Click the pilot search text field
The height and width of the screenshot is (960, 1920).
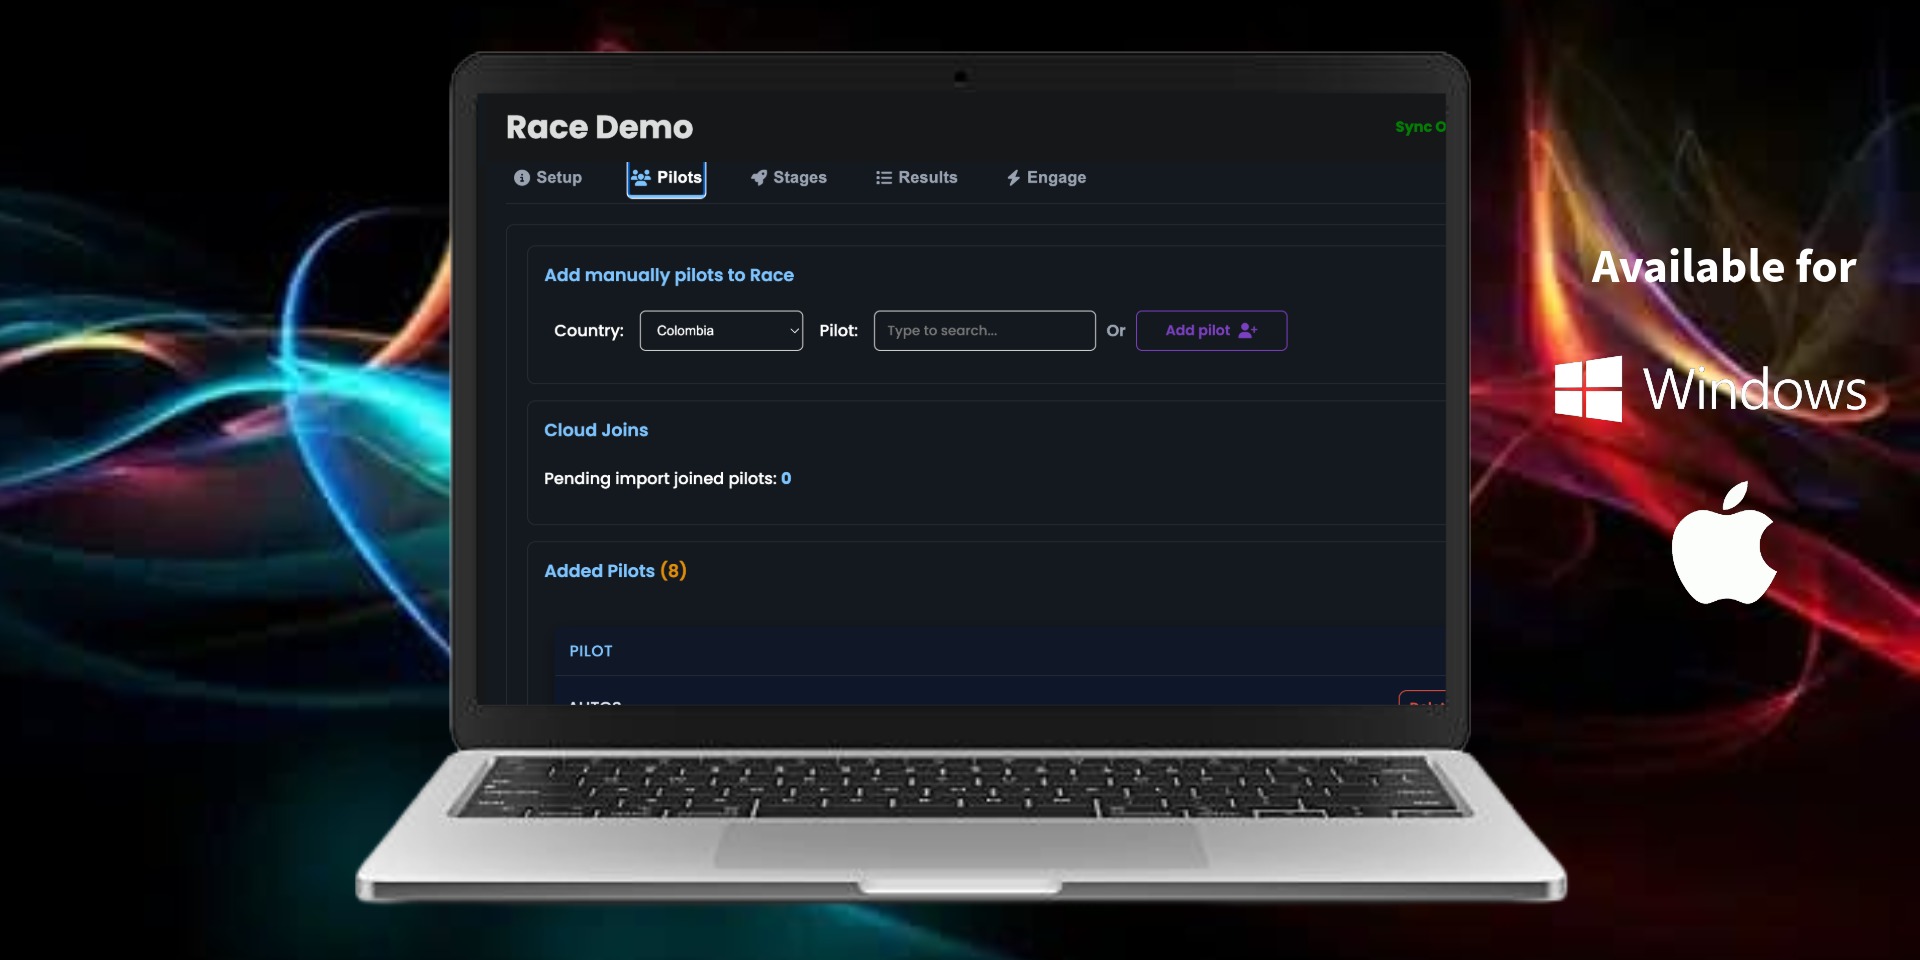983,330
